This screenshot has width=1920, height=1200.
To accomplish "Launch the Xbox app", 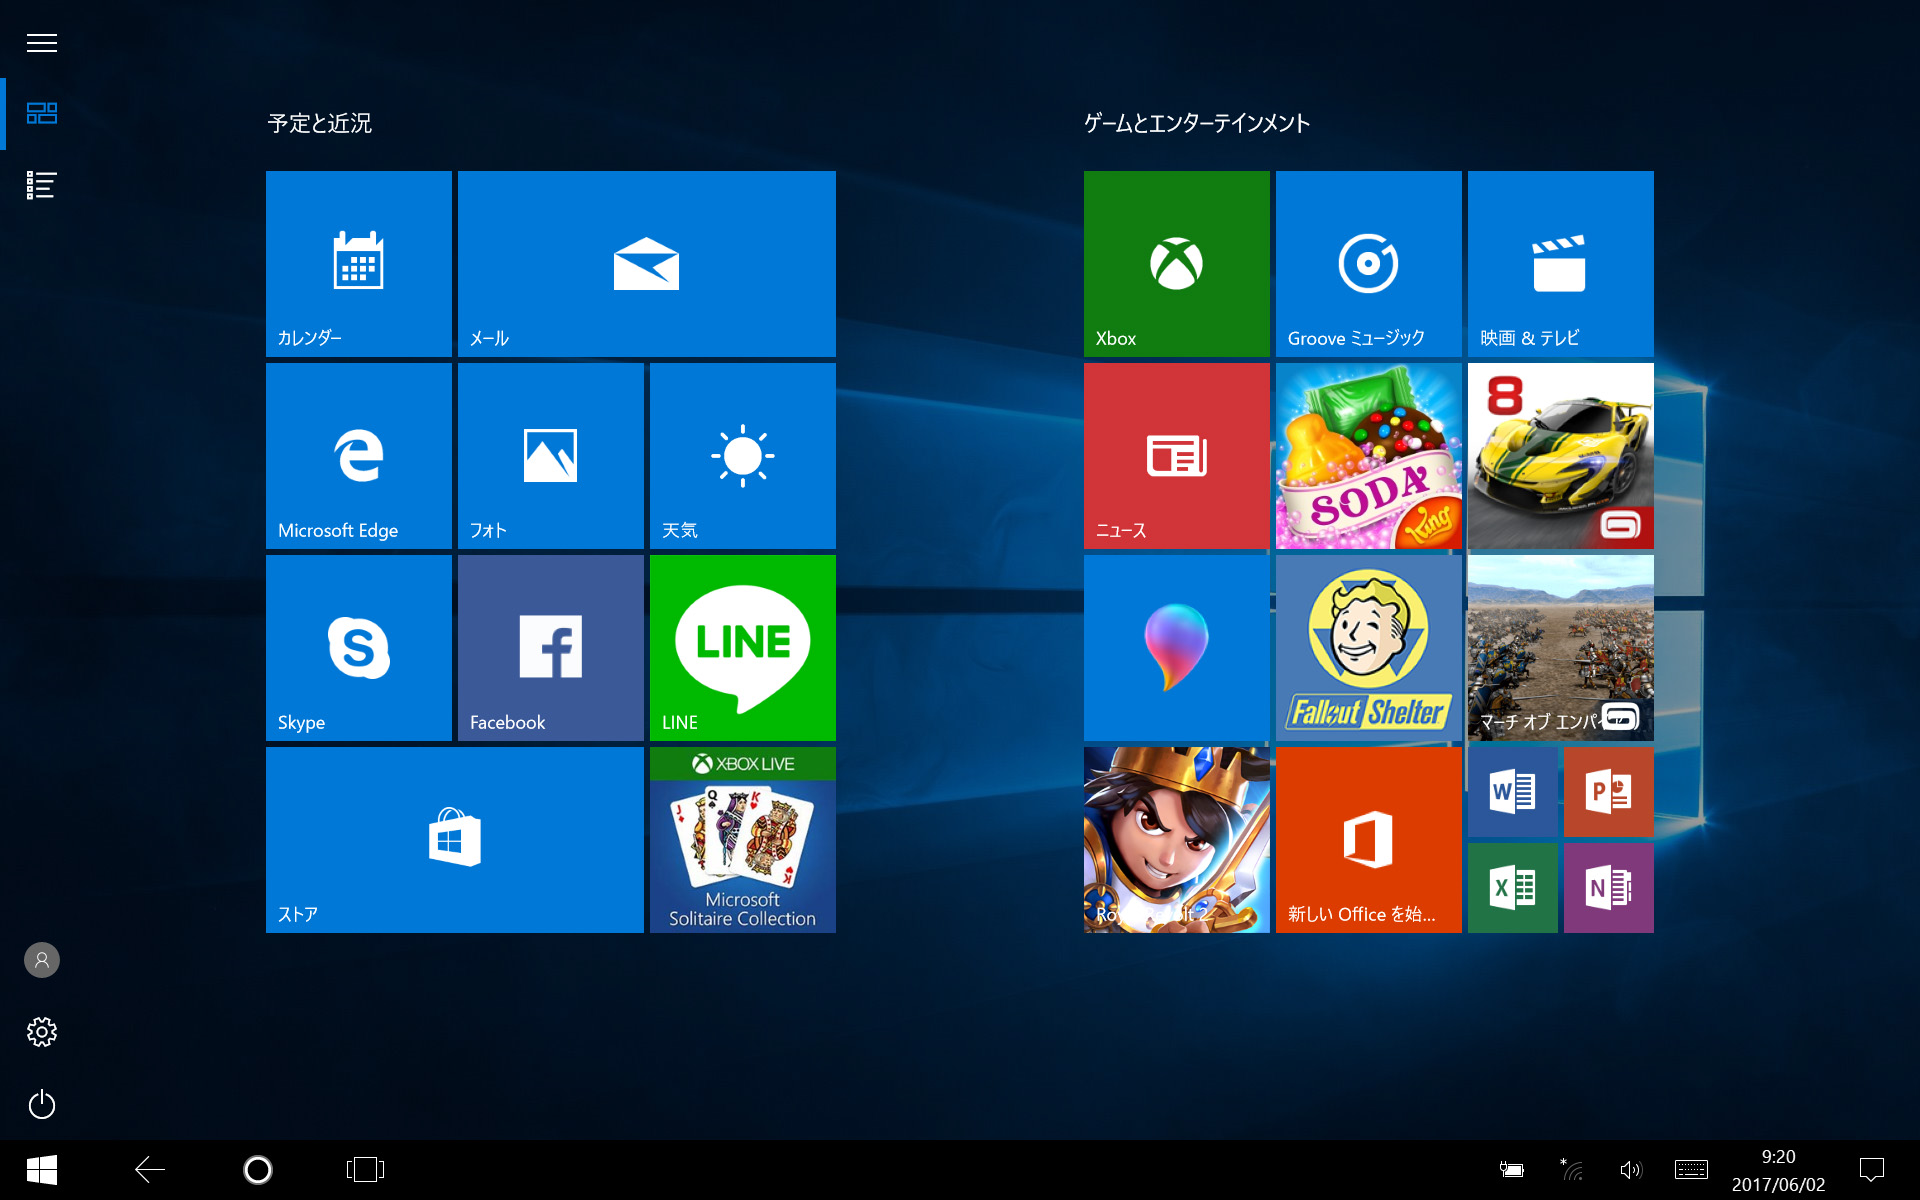I will click(1175, 263).
